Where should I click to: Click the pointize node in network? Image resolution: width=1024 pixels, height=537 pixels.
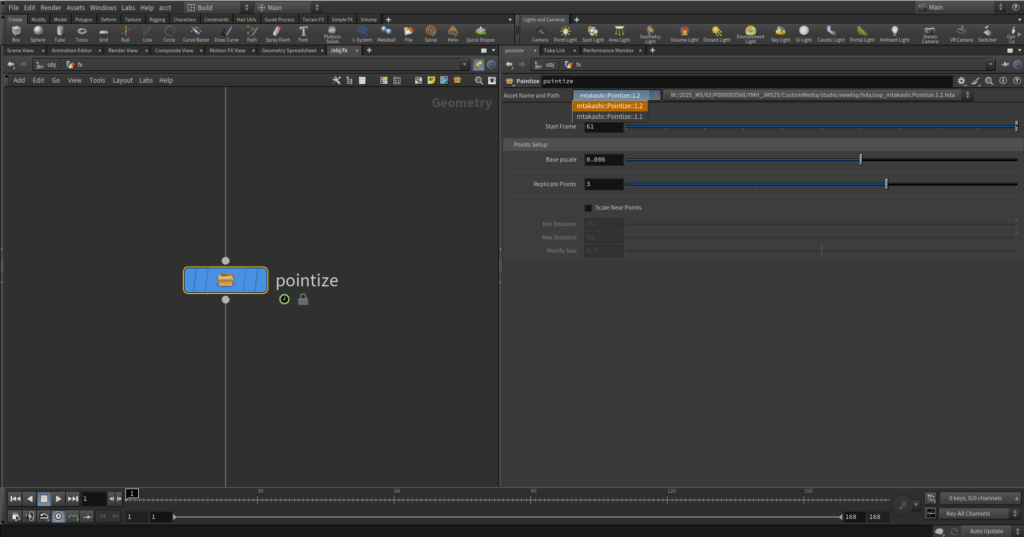(x=225, y=280)
